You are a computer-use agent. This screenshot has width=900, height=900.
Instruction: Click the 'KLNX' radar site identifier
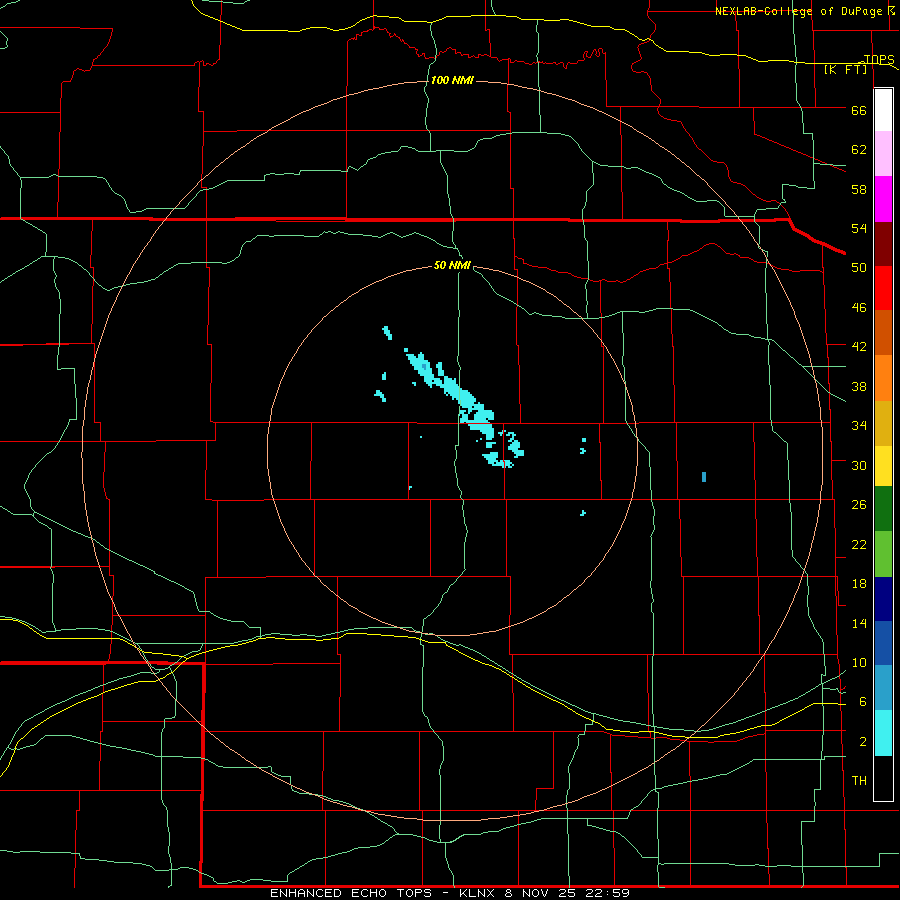pos(479,893)
